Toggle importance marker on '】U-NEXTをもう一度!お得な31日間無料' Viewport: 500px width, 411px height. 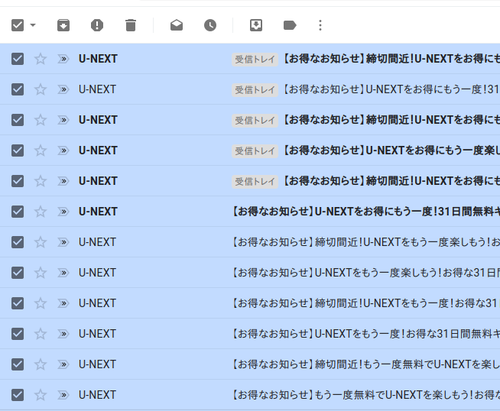(63, 334)
